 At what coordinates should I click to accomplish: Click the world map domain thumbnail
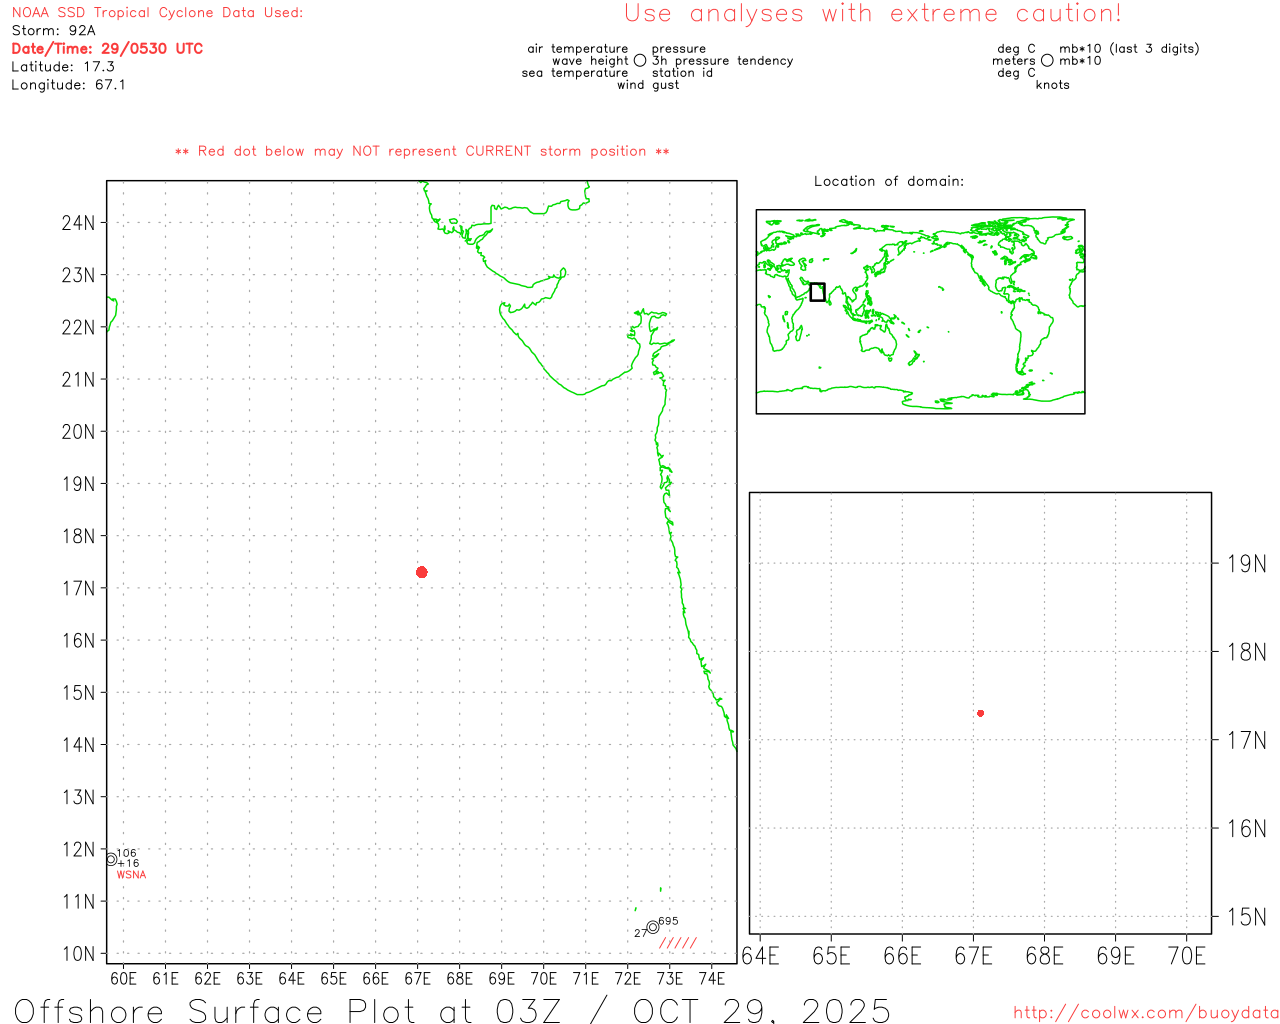point(920,312)
